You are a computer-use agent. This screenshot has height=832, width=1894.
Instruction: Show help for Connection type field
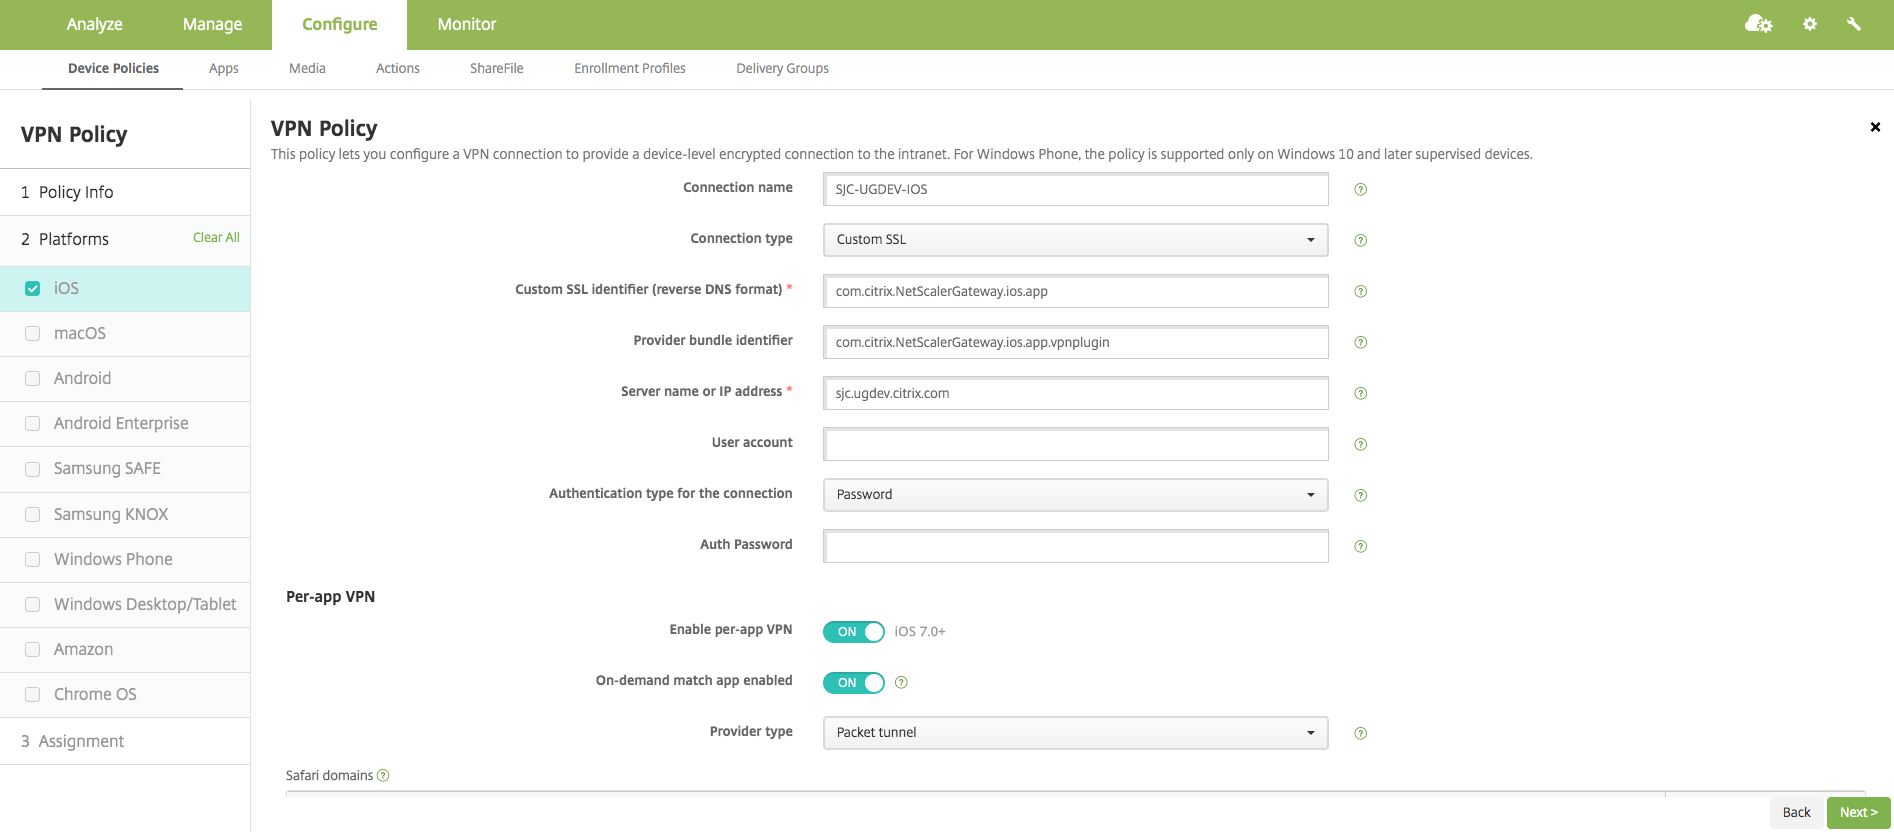(1360, 241)
